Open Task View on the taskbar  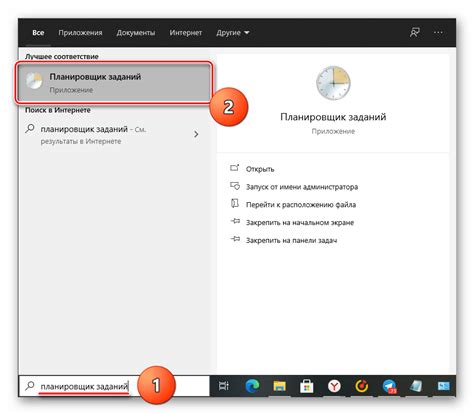[x=224, y=386]
